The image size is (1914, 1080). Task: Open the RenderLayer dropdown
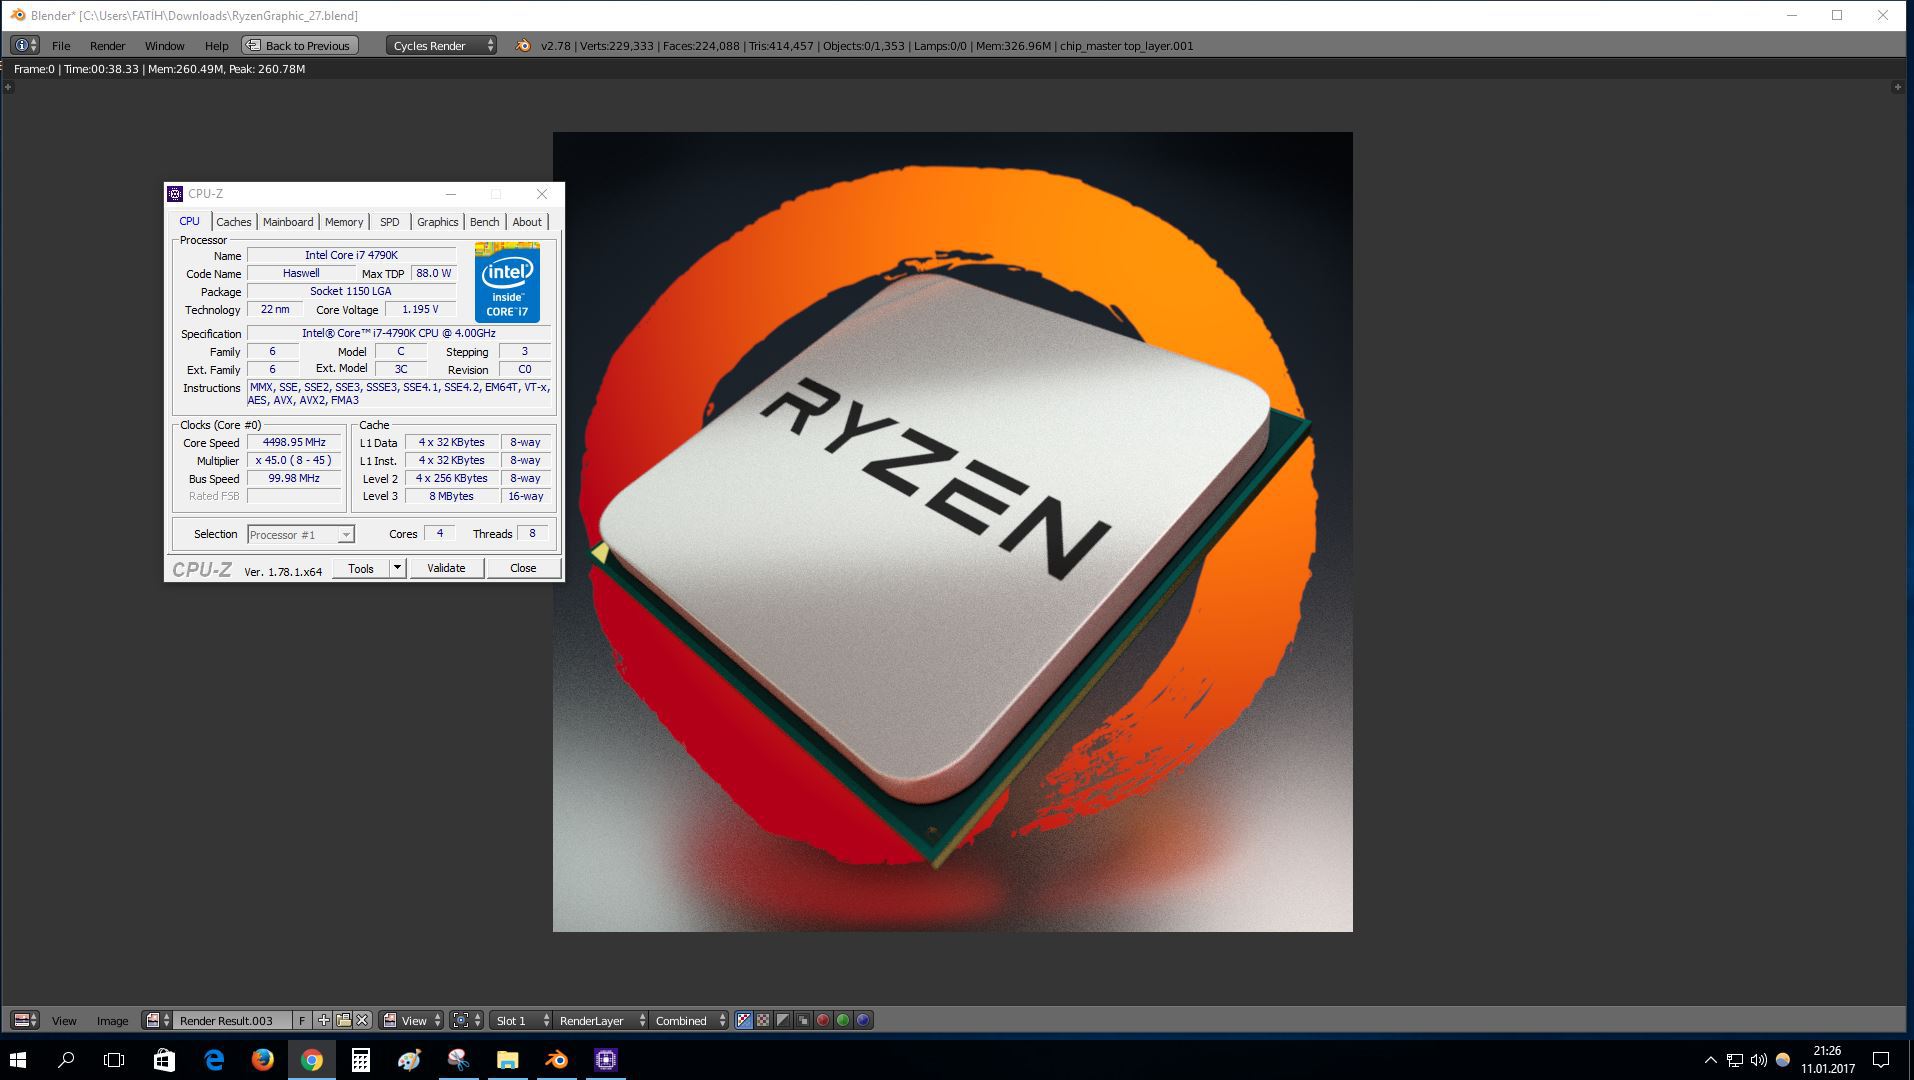pos(600,1020)
